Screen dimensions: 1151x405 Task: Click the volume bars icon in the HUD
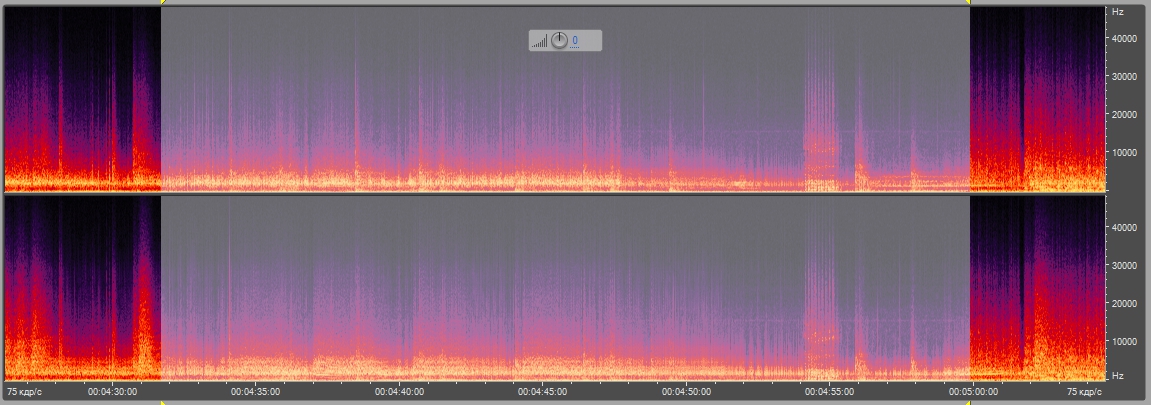540,41
